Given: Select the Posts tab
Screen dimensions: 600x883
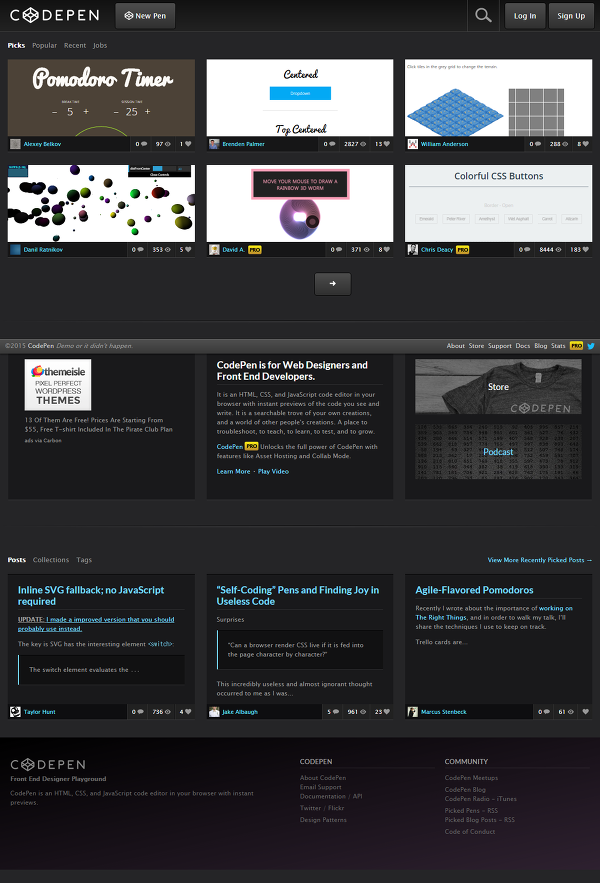Looking at the screenshot, I should 16,560.
